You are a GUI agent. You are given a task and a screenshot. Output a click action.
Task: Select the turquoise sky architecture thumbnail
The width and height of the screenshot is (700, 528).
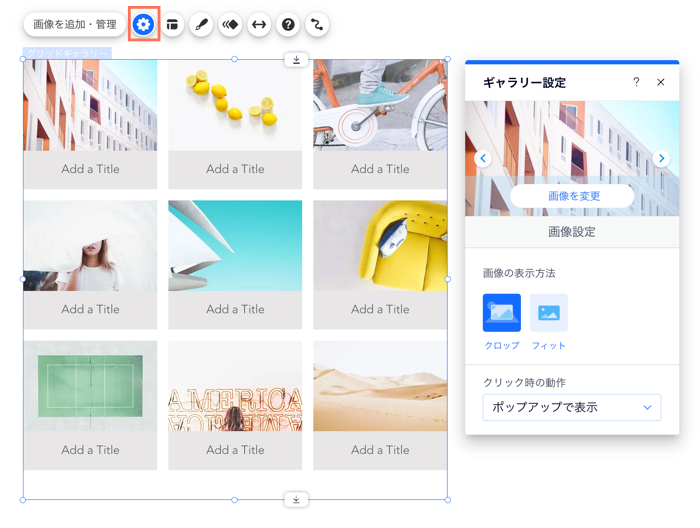point(235,245)
